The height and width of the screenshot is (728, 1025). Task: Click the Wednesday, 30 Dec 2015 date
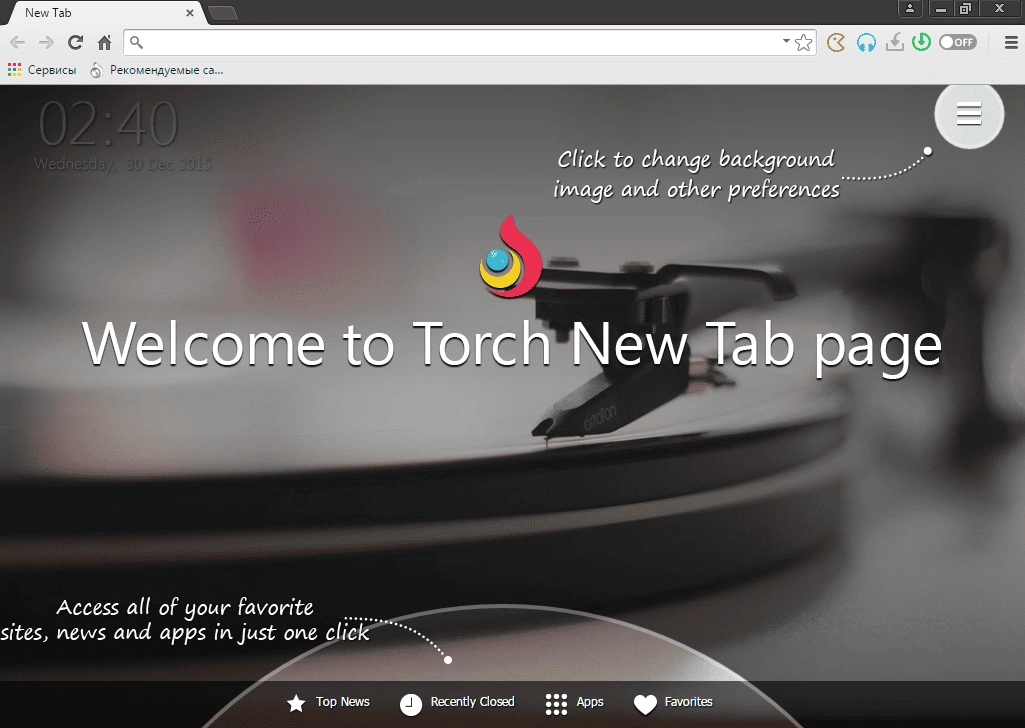click(x=123, y=163)
